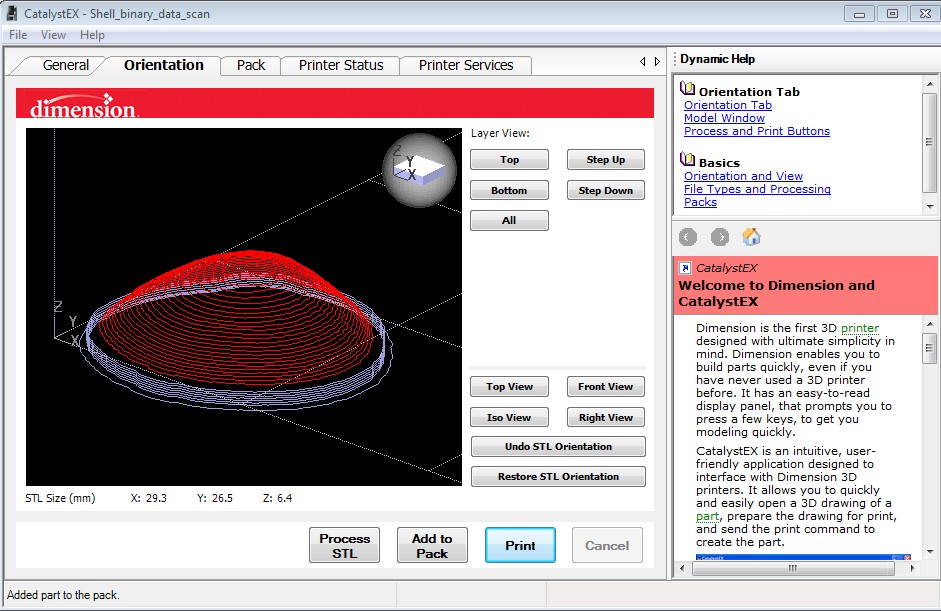Show the Top layer
Viewport: 941px width, 611px height.
coord(509,160)
